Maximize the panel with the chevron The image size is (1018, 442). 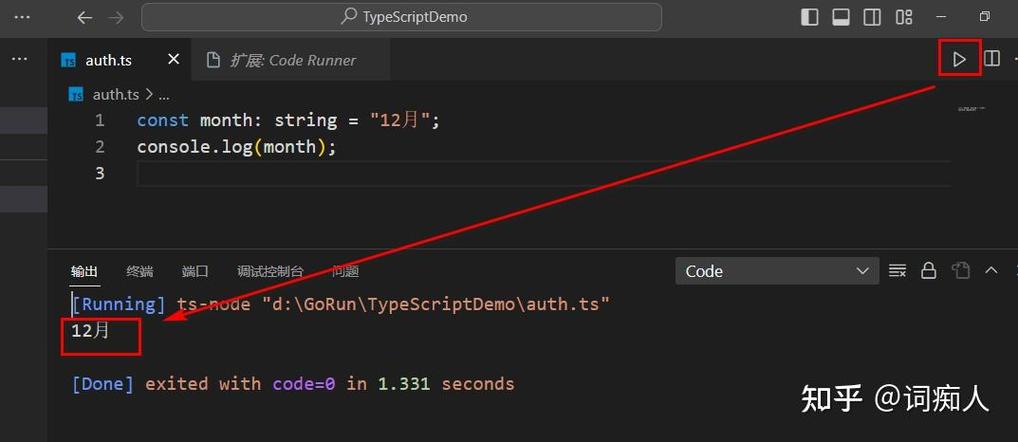click(x=991, y=270)
